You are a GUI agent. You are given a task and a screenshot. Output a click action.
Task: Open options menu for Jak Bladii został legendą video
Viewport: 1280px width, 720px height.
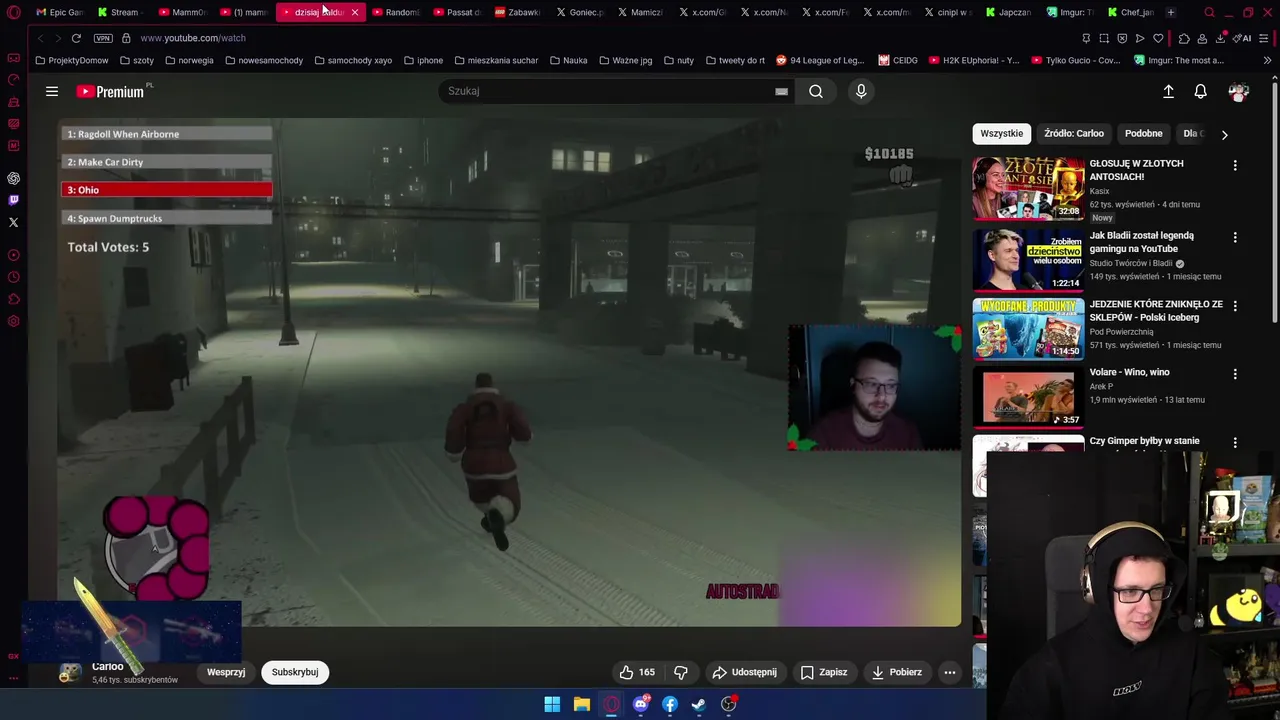(x=1235, y=237)
